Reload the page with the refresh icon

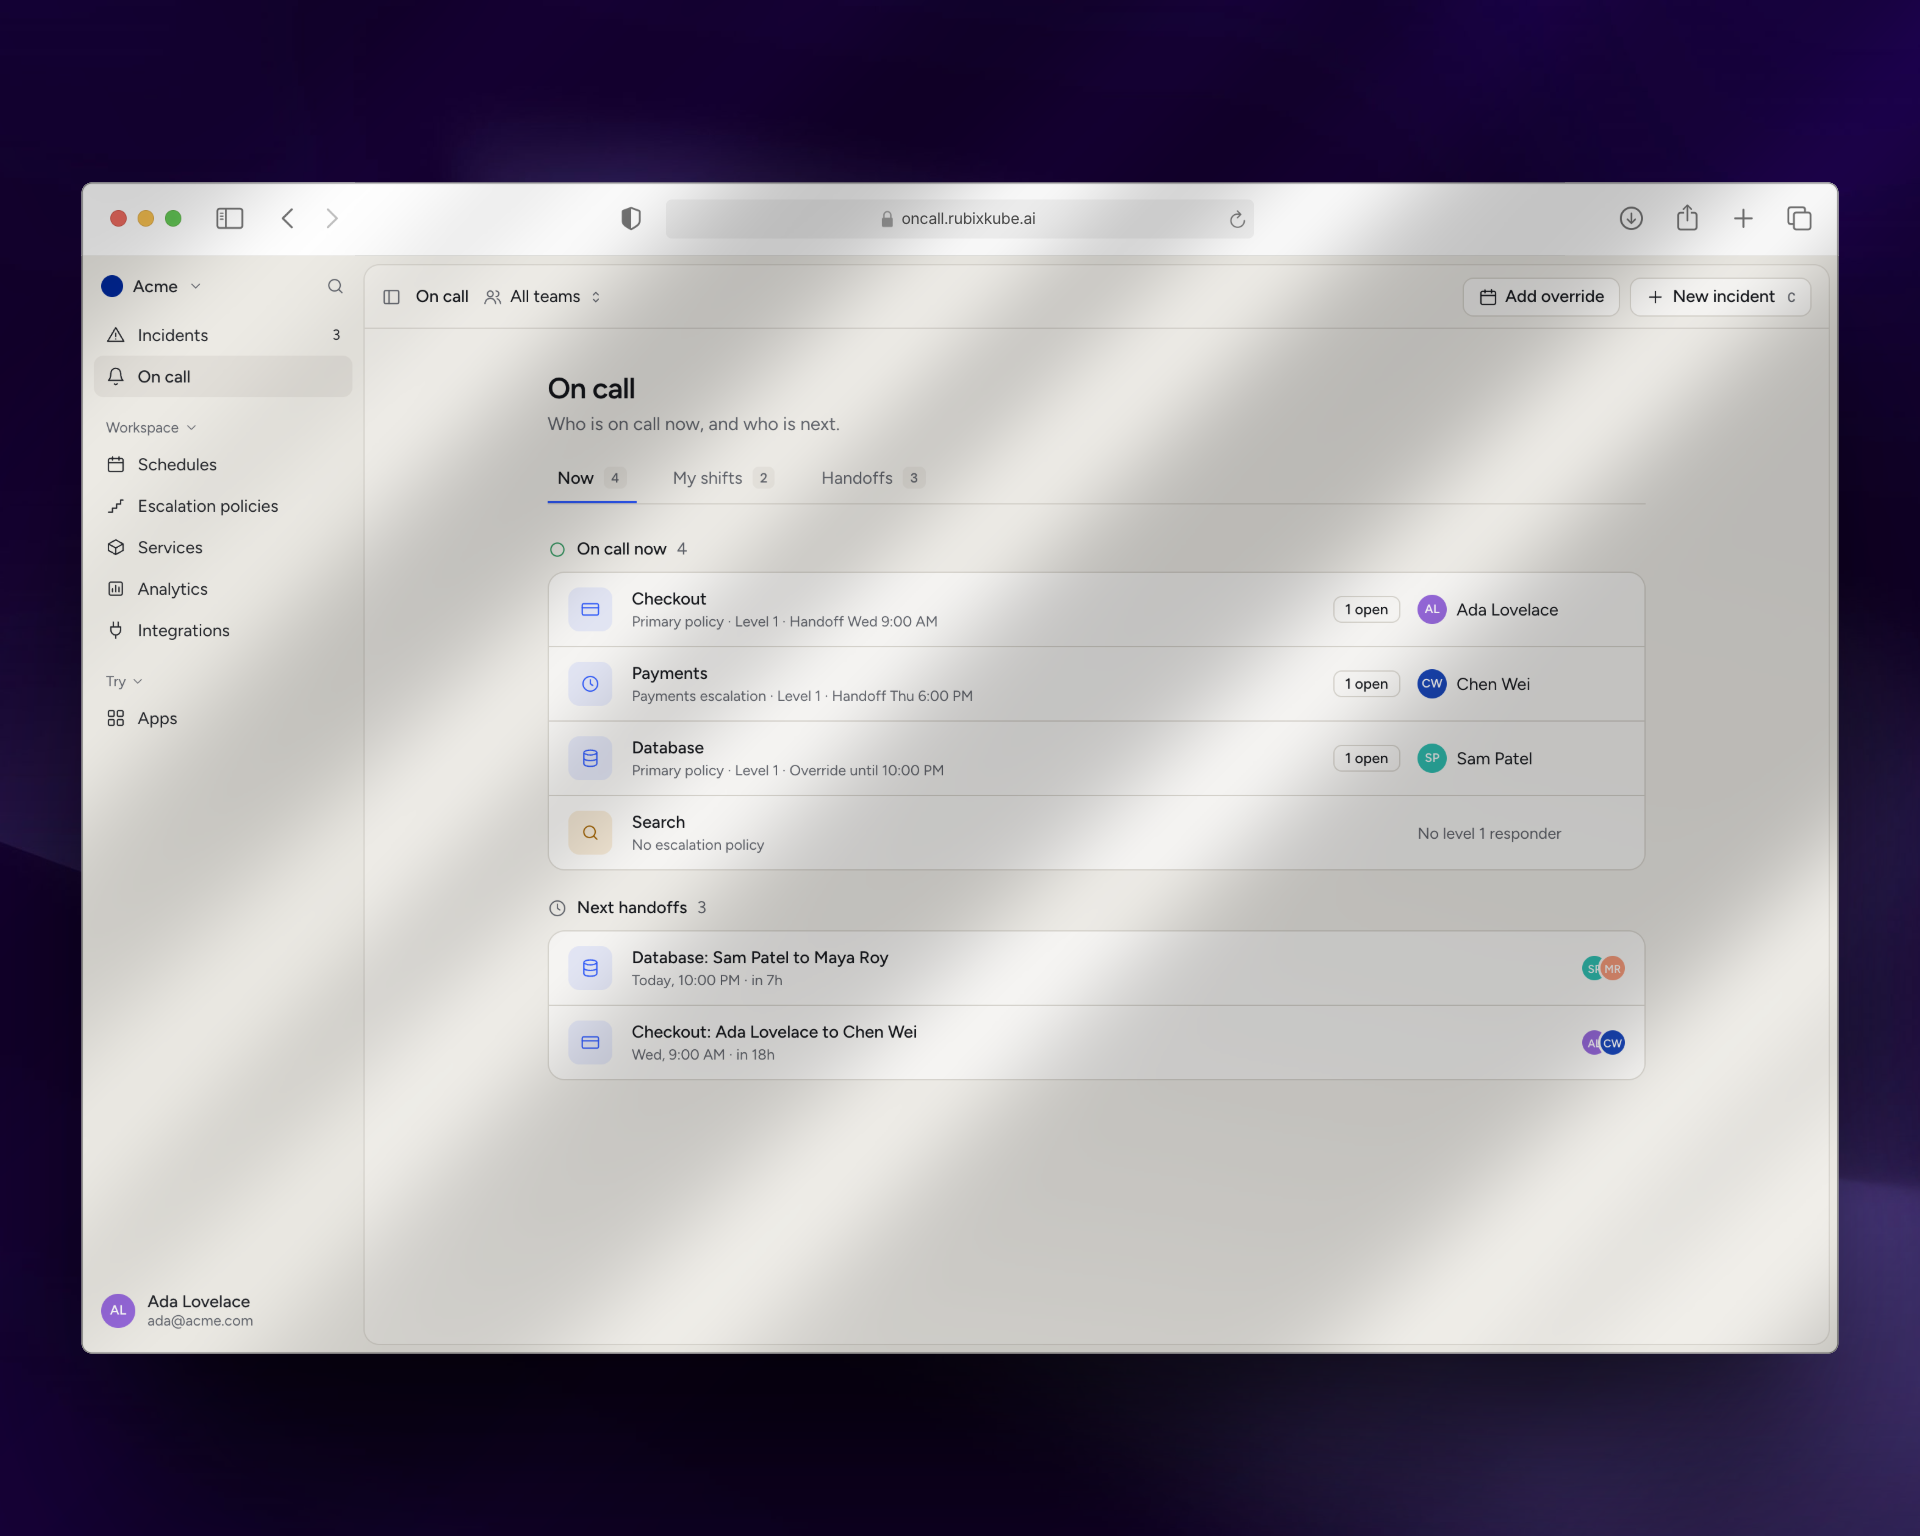coord(1237,219)
